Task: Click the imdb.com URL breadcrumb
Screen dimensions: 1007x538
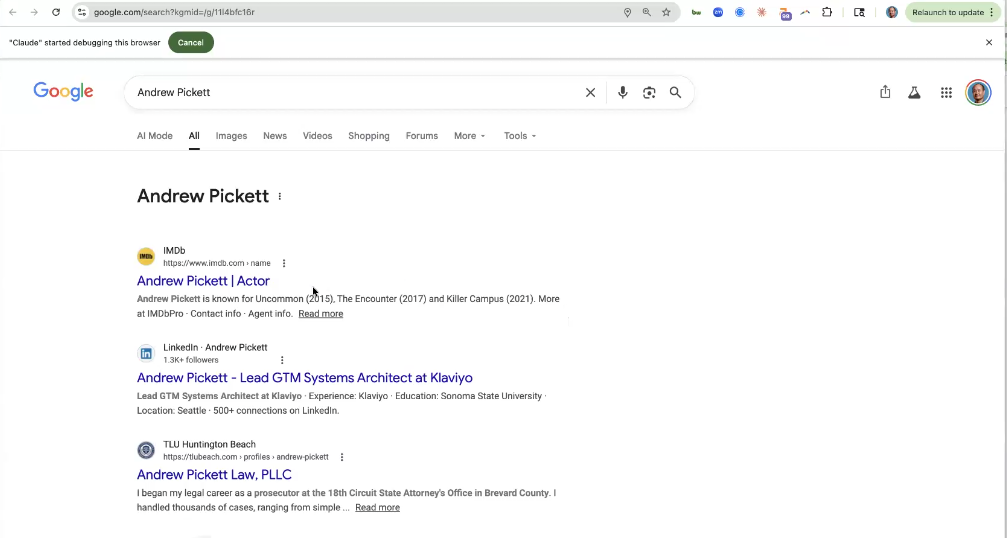Action: click(x=216, y=263)
